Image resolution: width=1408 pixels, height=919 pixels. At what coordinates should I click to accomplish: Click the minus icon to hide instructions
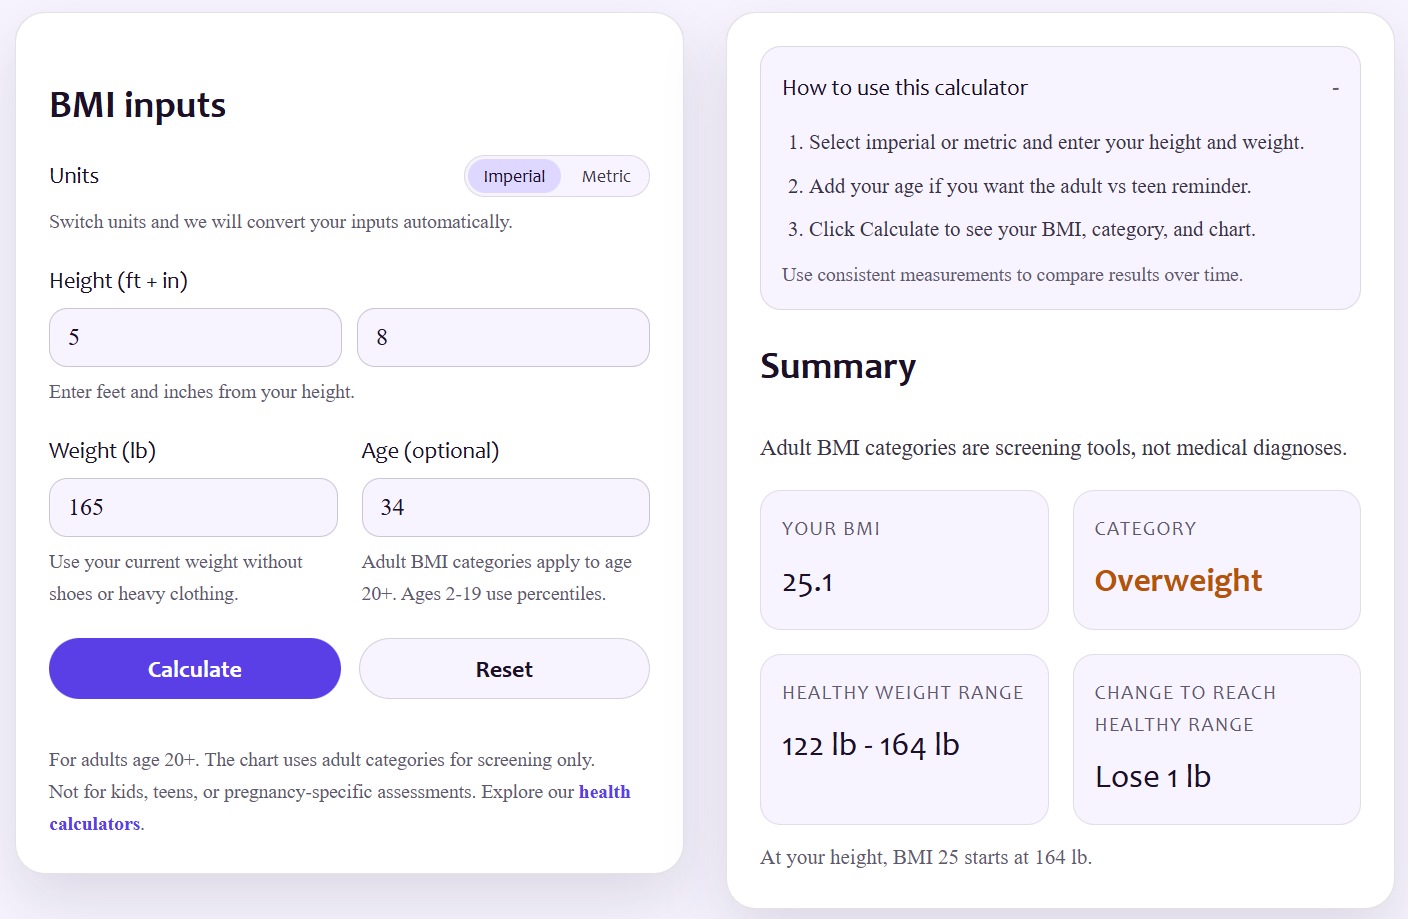tap(1336, 88)
